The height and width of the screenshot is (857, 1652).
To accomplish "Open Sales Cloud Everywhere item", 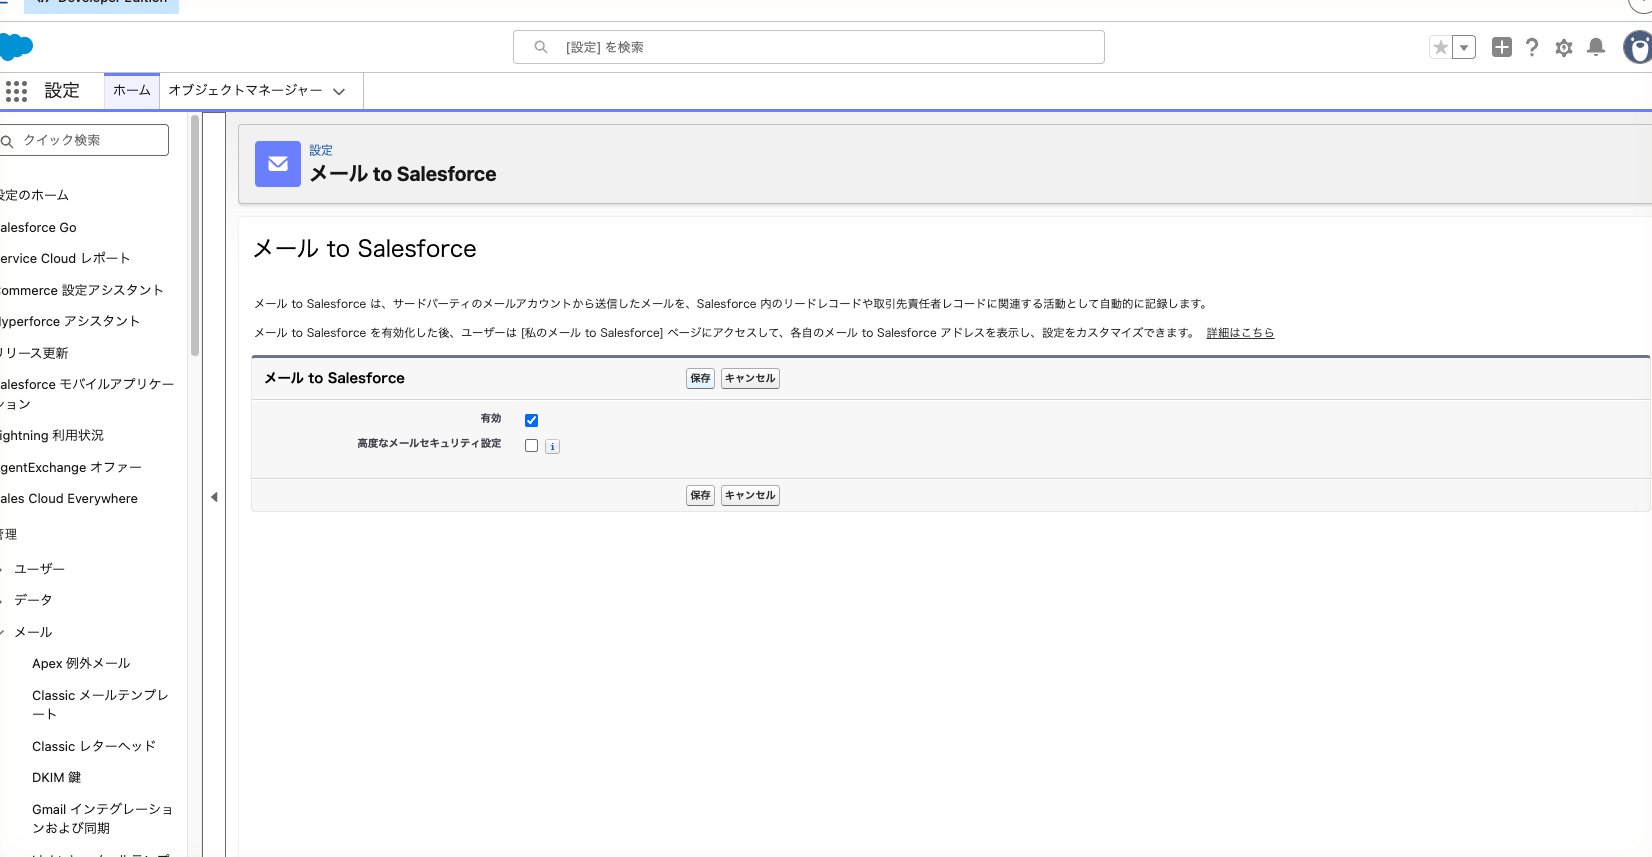I will (69, 498).
